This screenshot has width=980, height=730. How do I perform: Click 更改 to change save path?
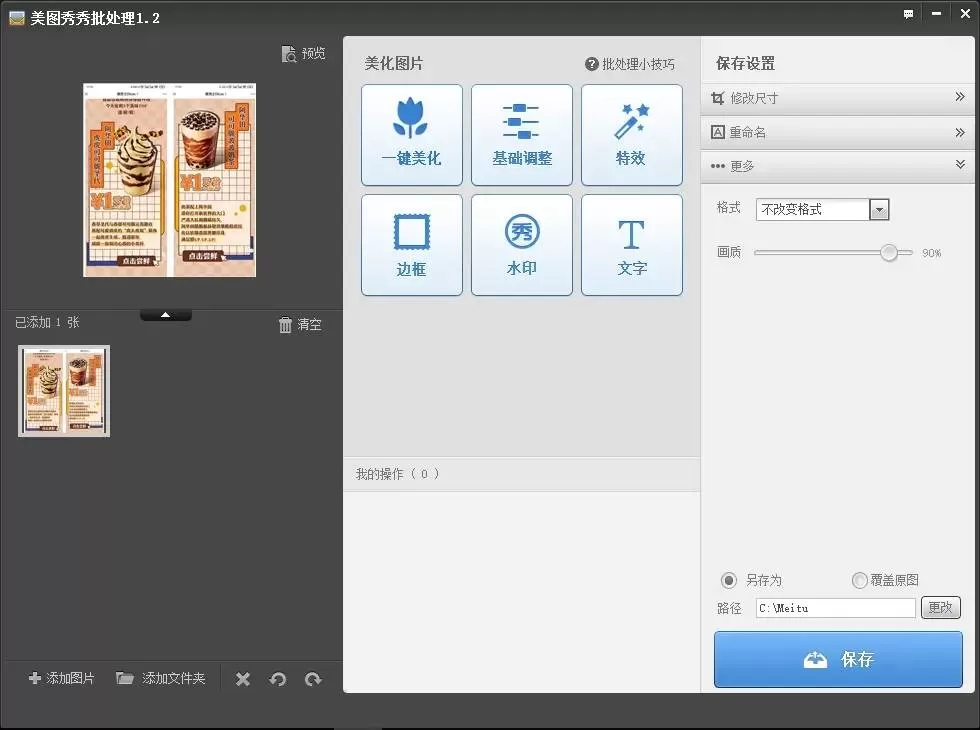tap(941, 607)
